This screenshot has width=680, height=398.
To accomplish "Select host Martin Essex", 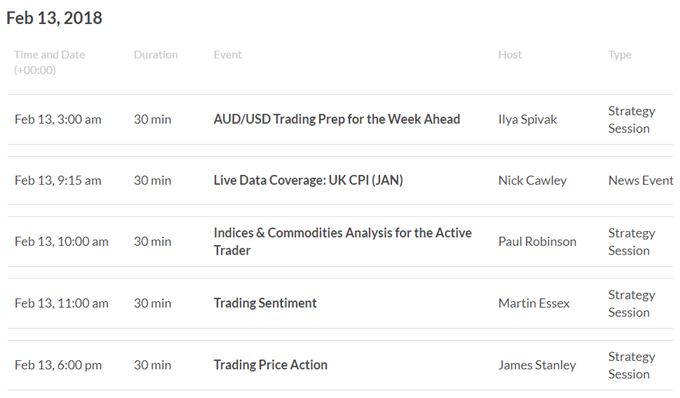I will (x=534, y=303).
